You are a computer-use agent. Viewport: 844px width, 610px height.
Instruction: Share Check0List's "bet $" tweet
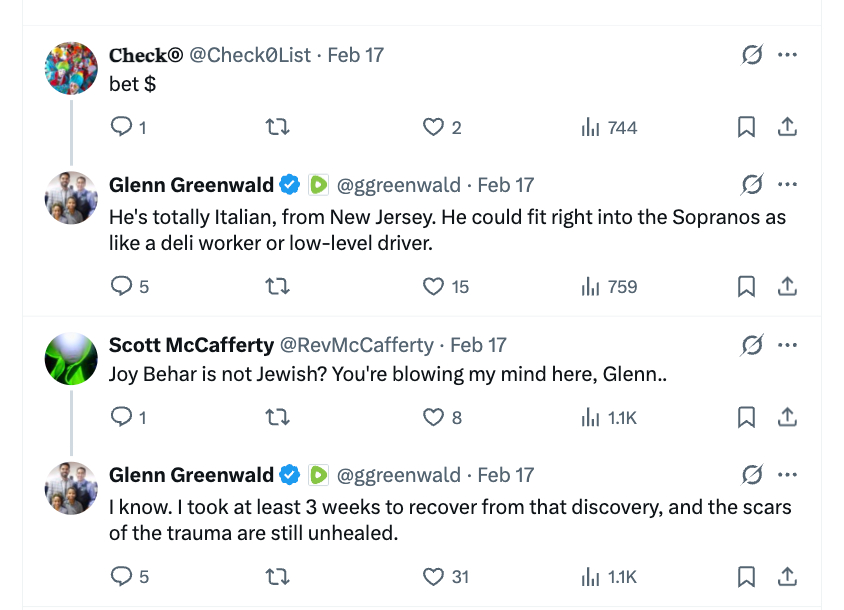787,127
